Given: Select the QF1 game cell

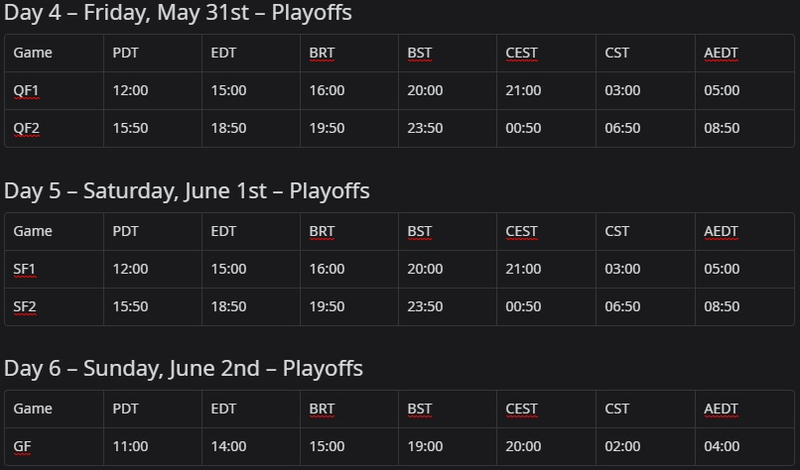Looking at the screenshot, I should click(54, 91).
